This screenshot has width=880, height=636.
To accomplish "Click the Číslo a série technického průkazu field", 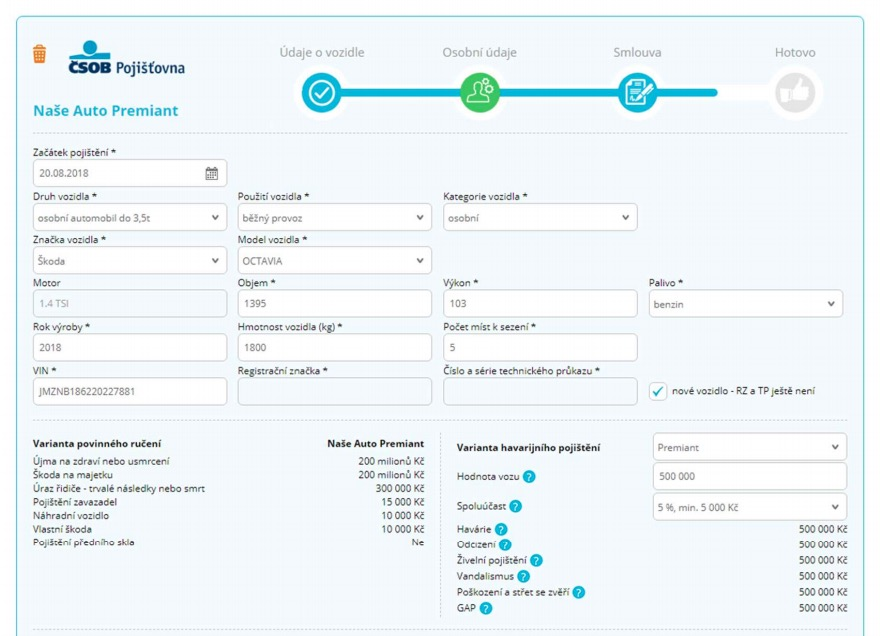I will tap(540, 391).
